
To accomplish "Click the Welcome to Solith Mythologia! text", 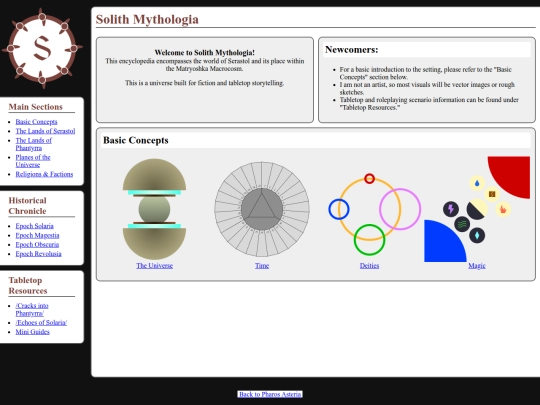I will [205, 53].
